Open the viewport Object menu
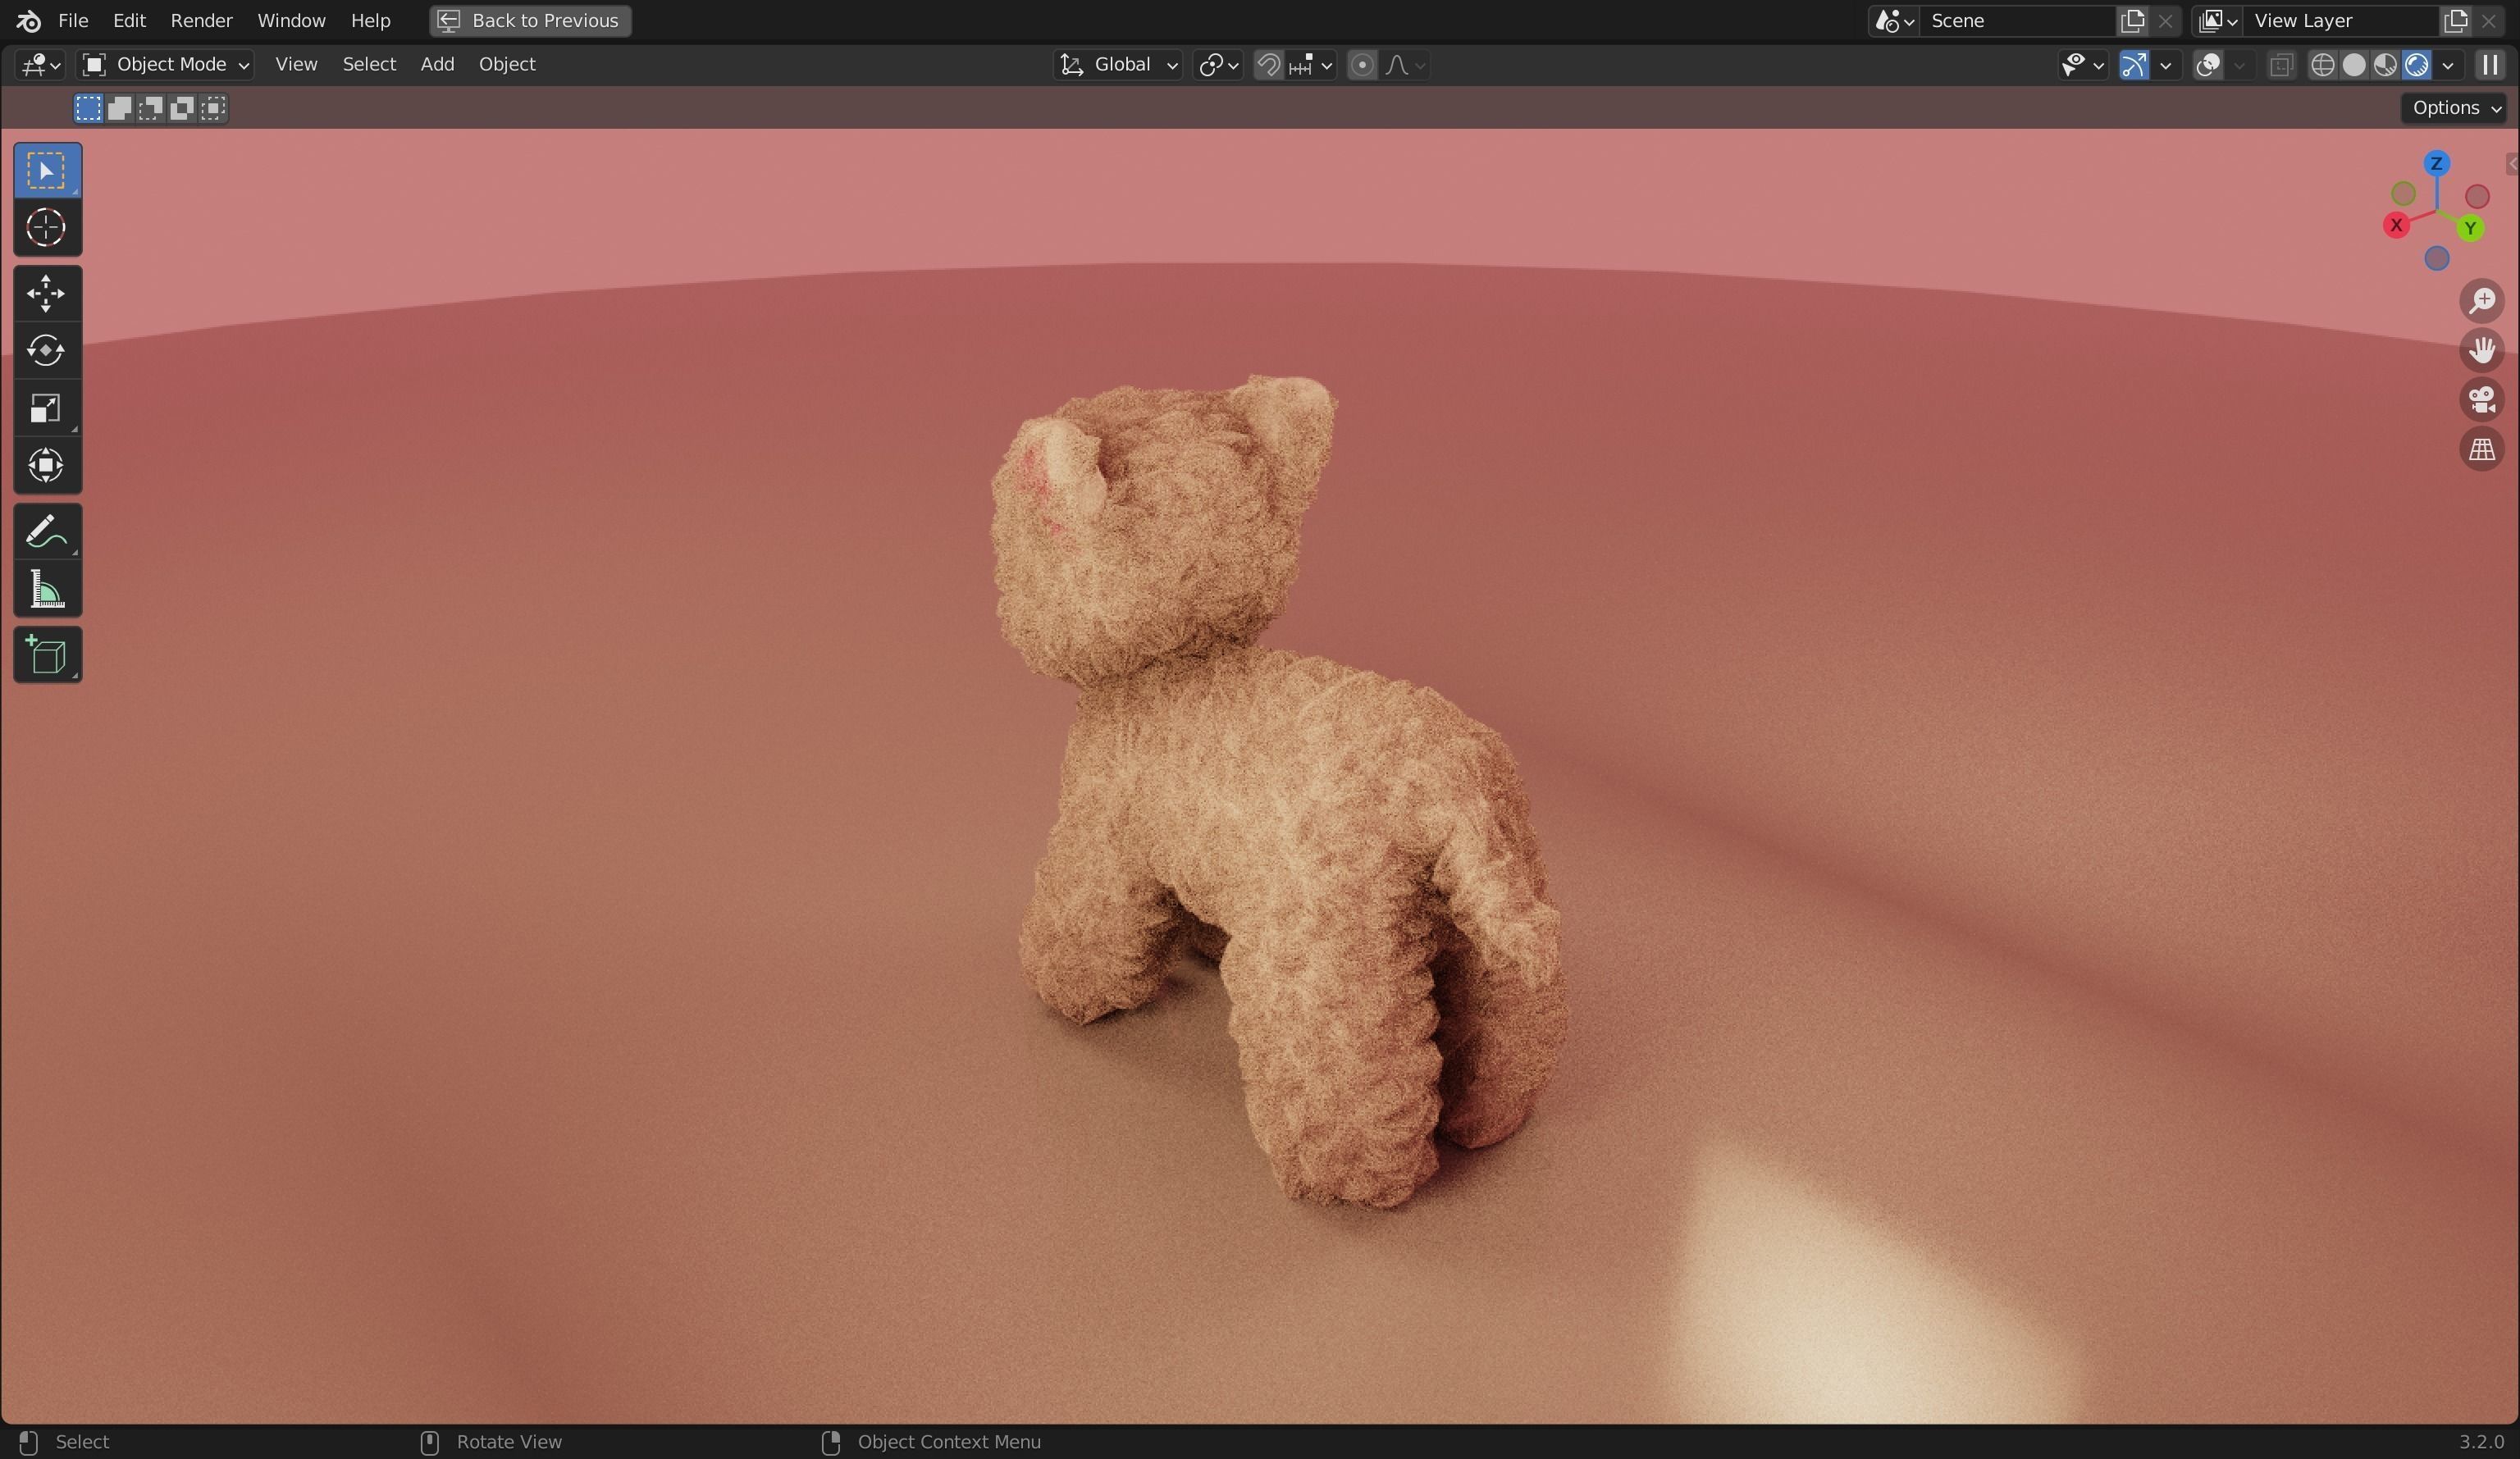The image size is (2520, 1459). 507,65
